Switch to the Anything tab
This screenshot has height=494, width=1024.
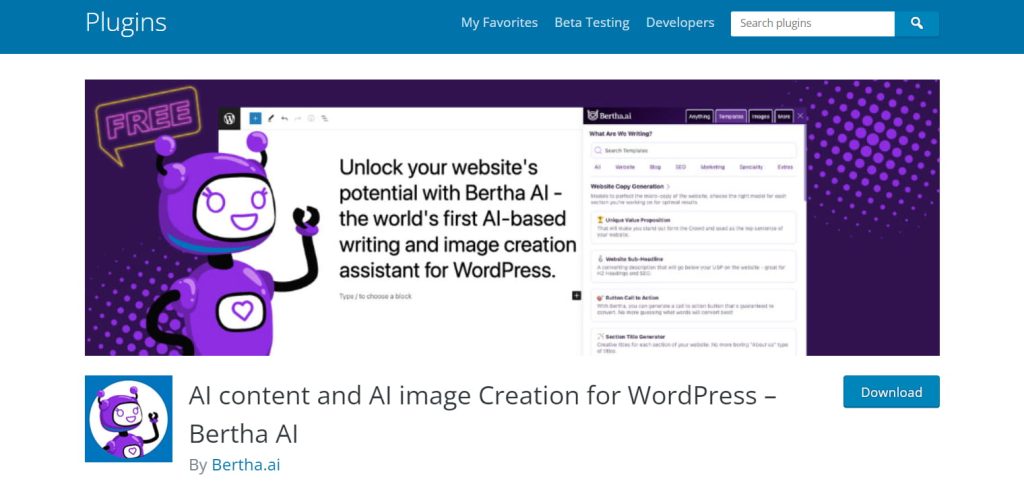(699, 116)
